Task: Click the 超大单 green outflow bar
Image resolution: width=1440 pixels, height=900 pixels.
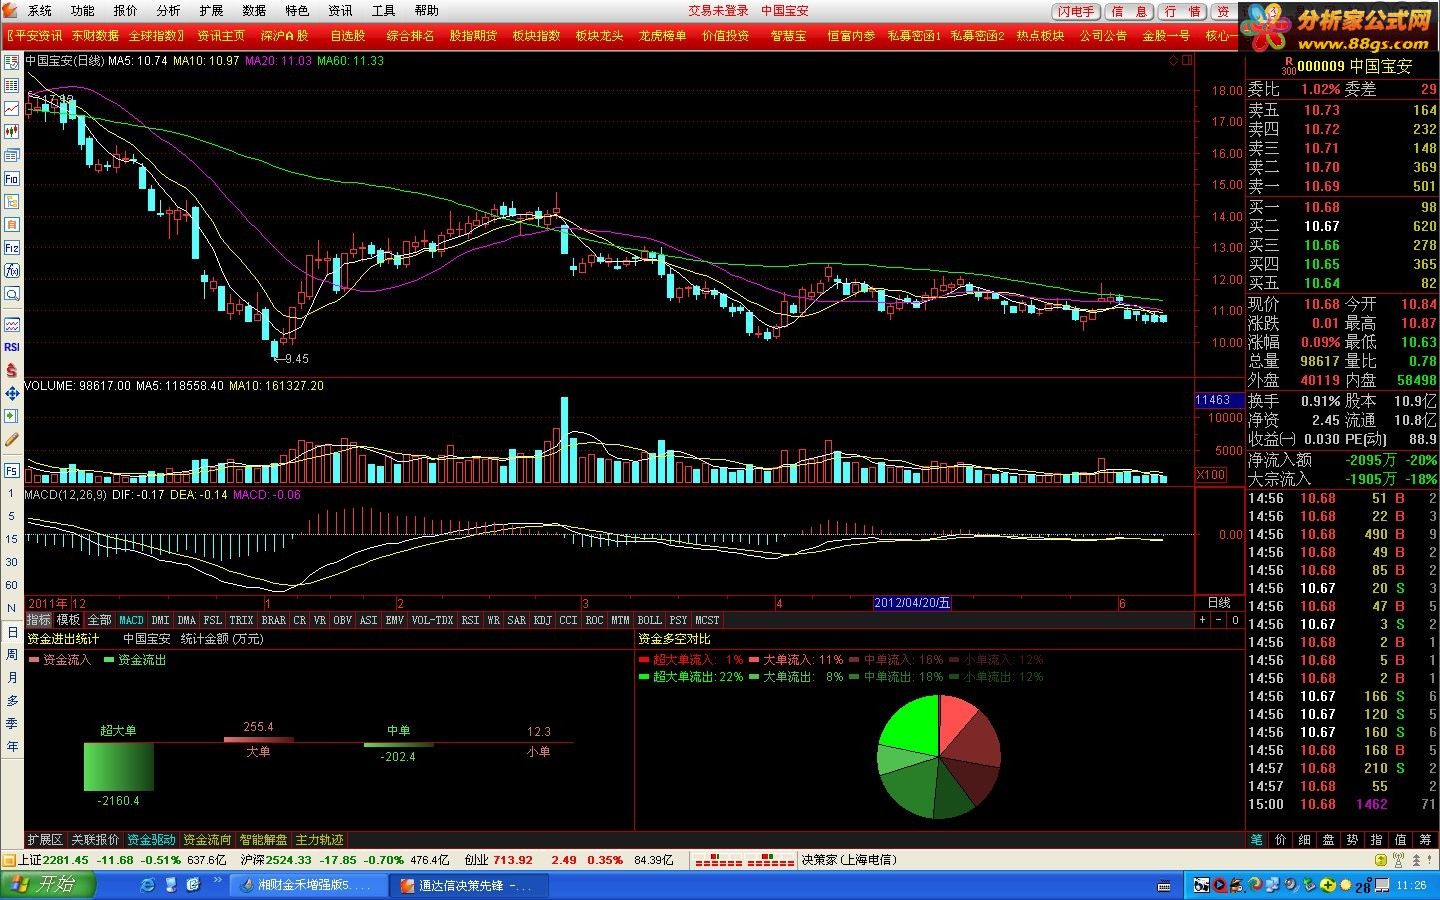Action: tap(119, 767)
